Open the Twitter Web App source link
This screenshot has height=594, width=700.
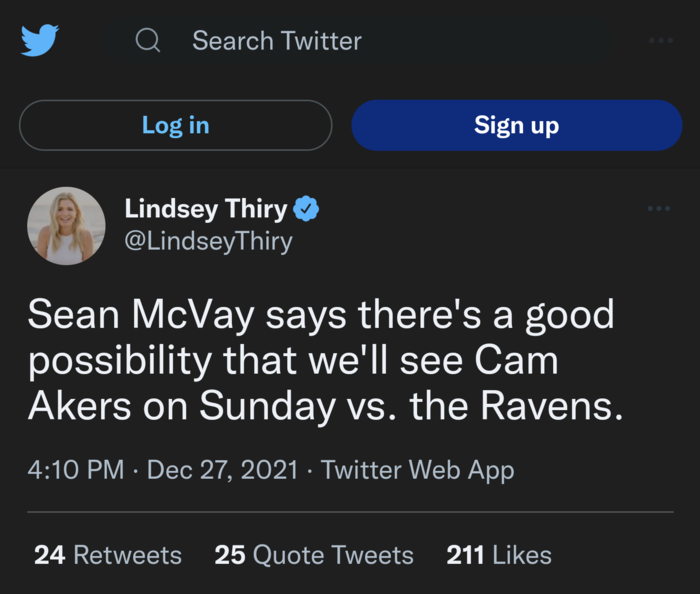coord(417,469)
